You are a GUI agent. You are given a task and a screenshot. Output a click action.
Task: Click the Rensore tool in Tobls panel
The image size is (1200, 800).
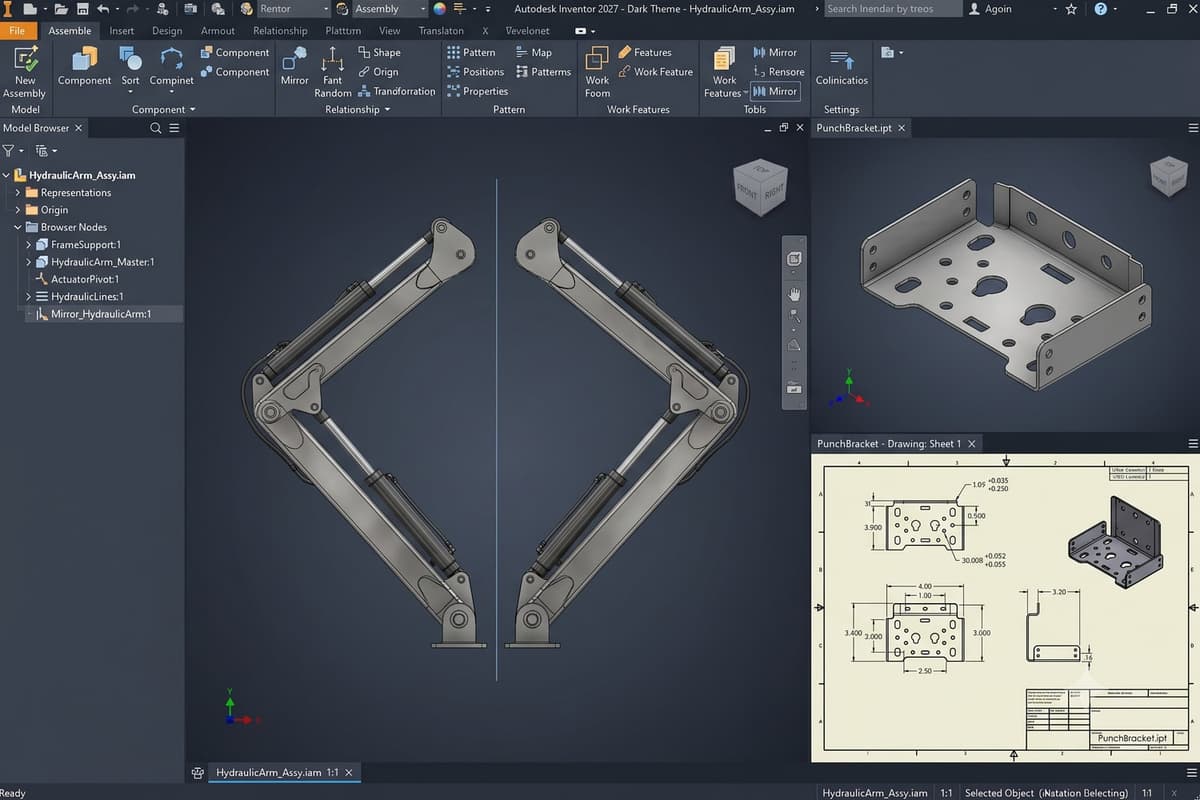click(778, 72)
